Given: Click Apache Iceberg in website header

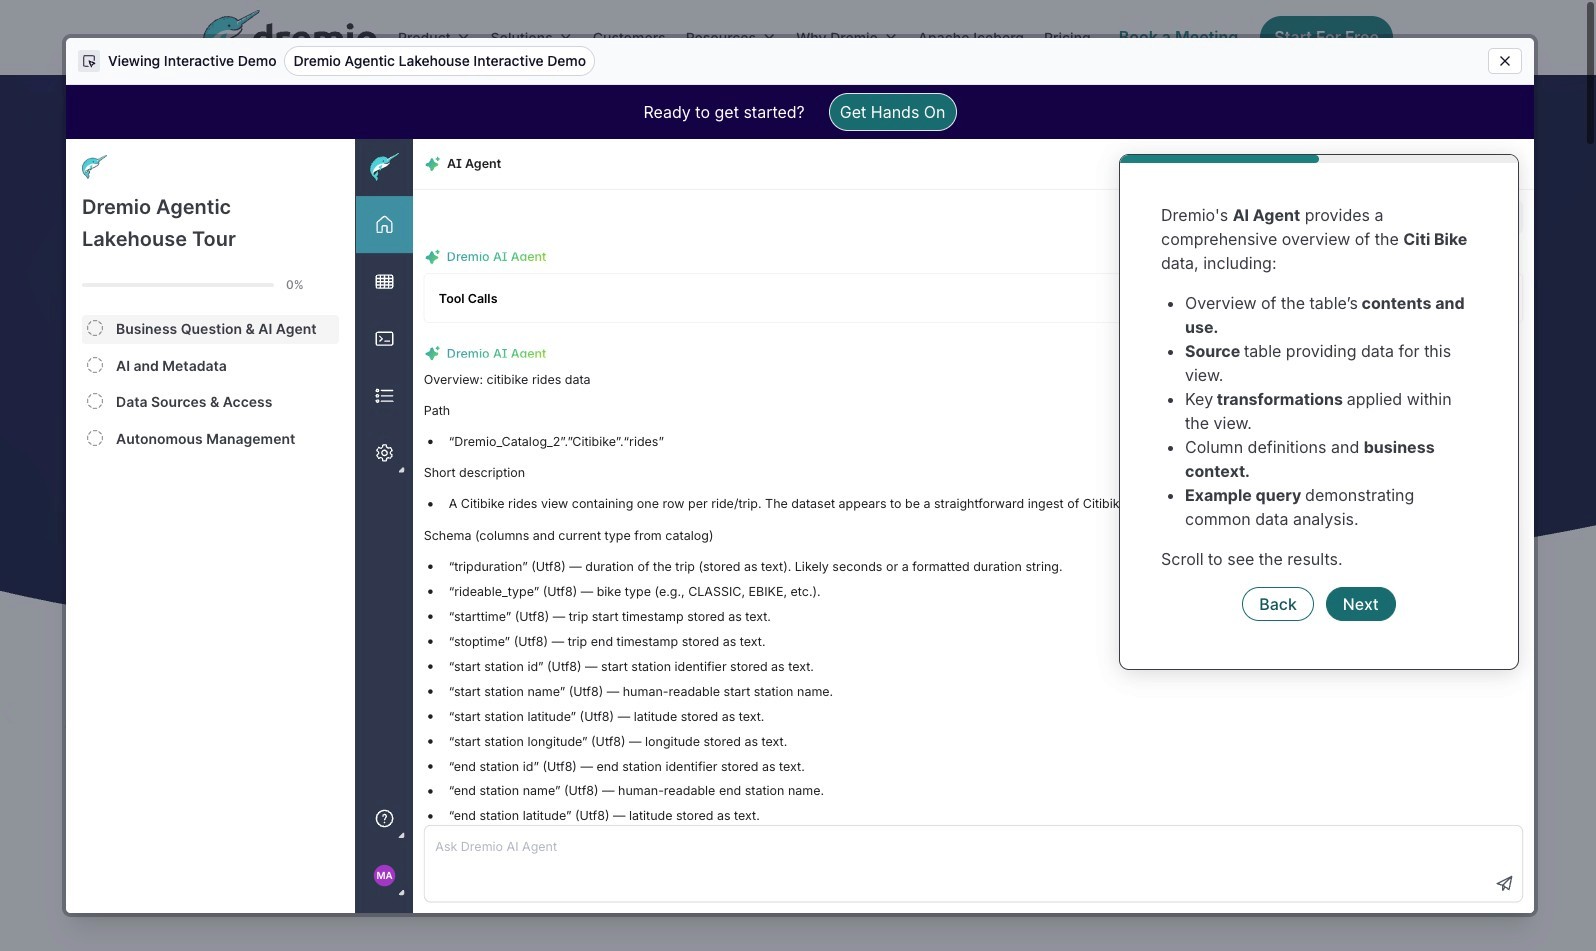Looking at the screenshot, I should [970, 35].
